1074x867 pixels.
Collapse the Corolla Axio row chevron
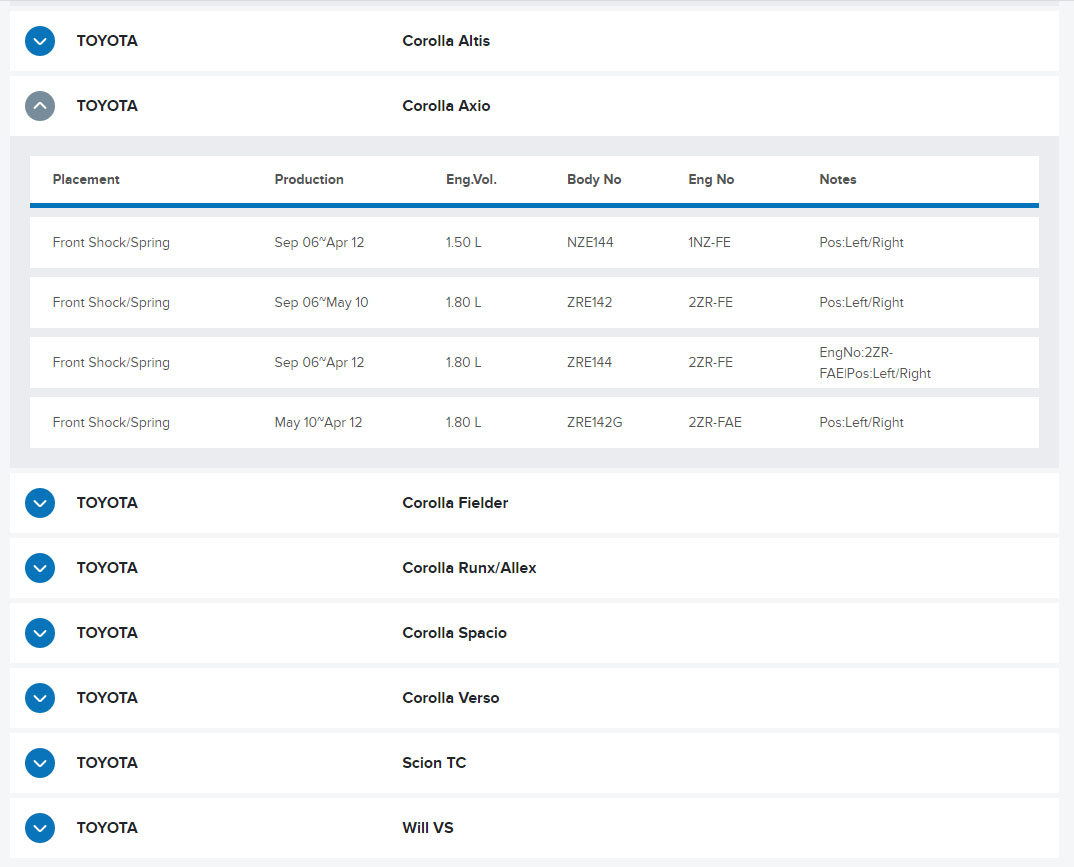(x=40, y=106)
